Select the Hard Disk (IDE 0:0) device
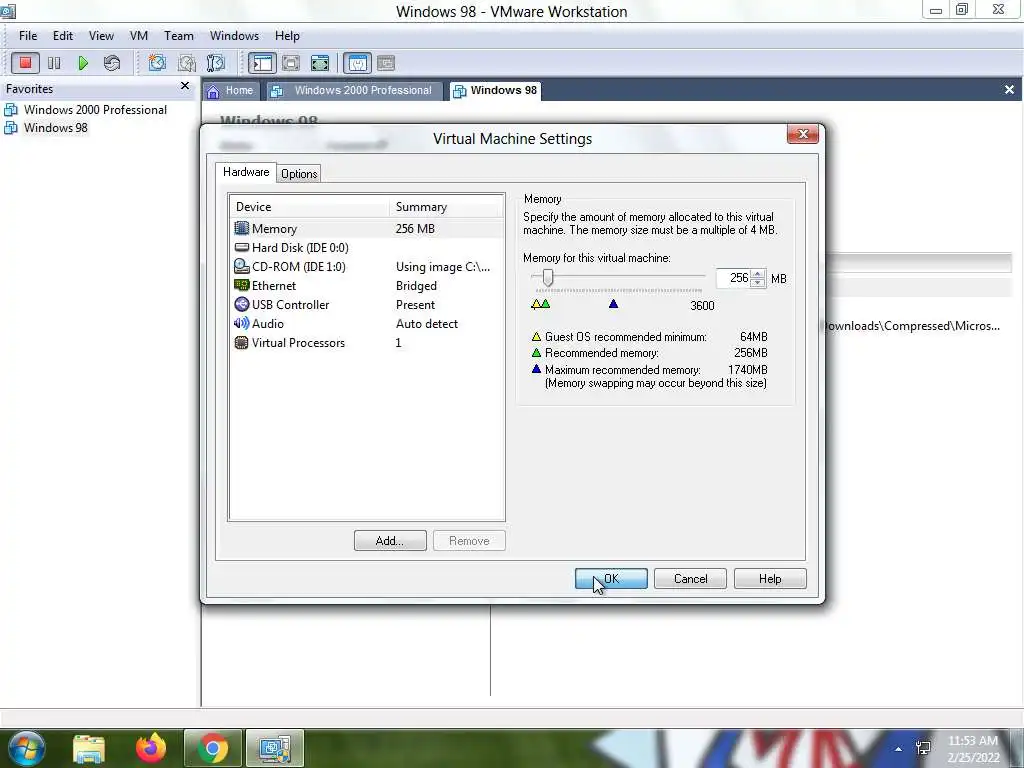Image resolution: width=1024 pixels, height=768 pixels. coord(367,248)
